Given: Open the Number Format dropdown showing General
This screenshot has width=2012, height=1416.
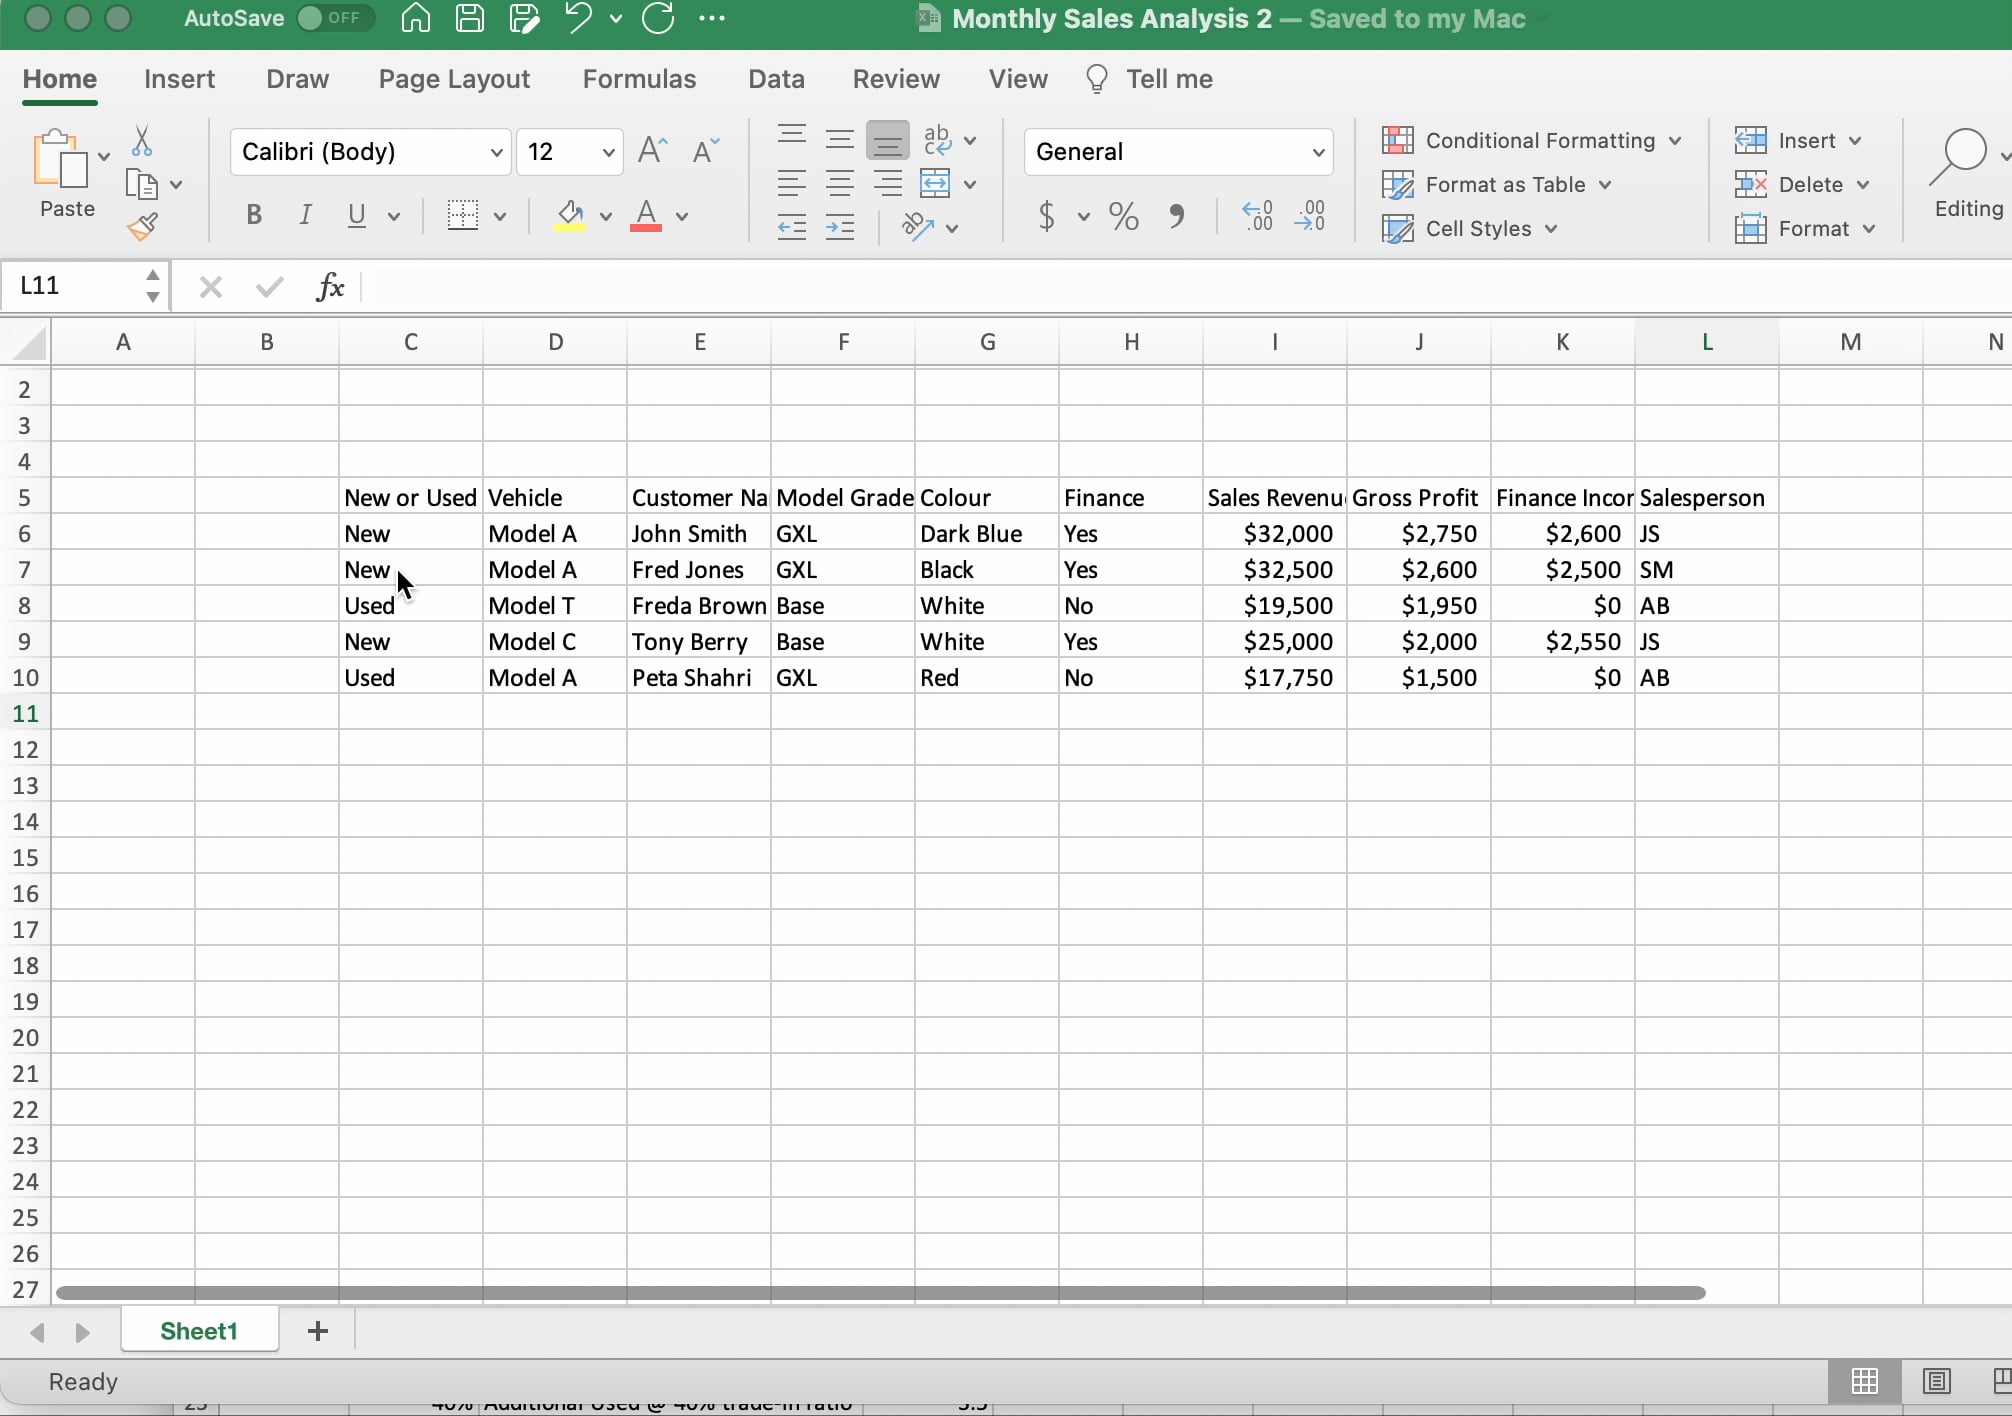Looking at the screenshot, I should (1178, 151).
